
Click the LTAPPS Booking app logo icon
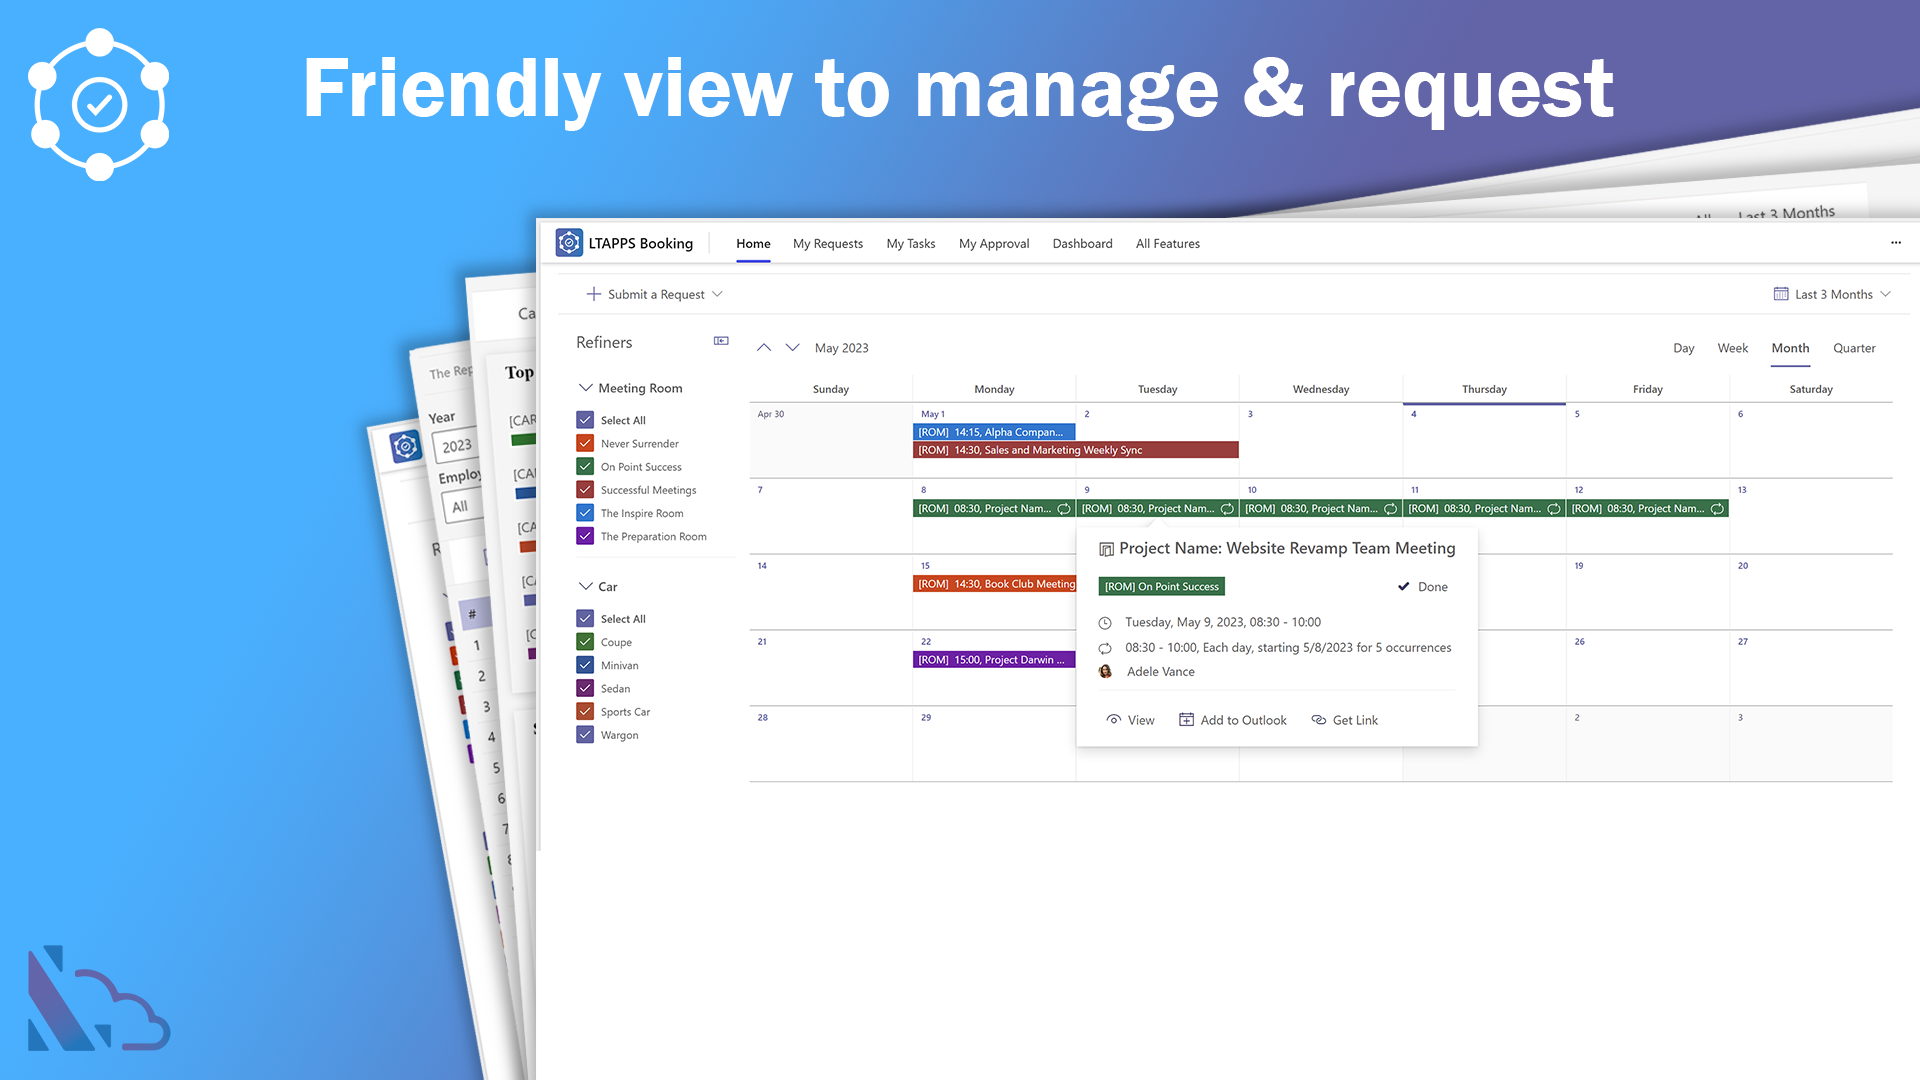pos(569,243)
